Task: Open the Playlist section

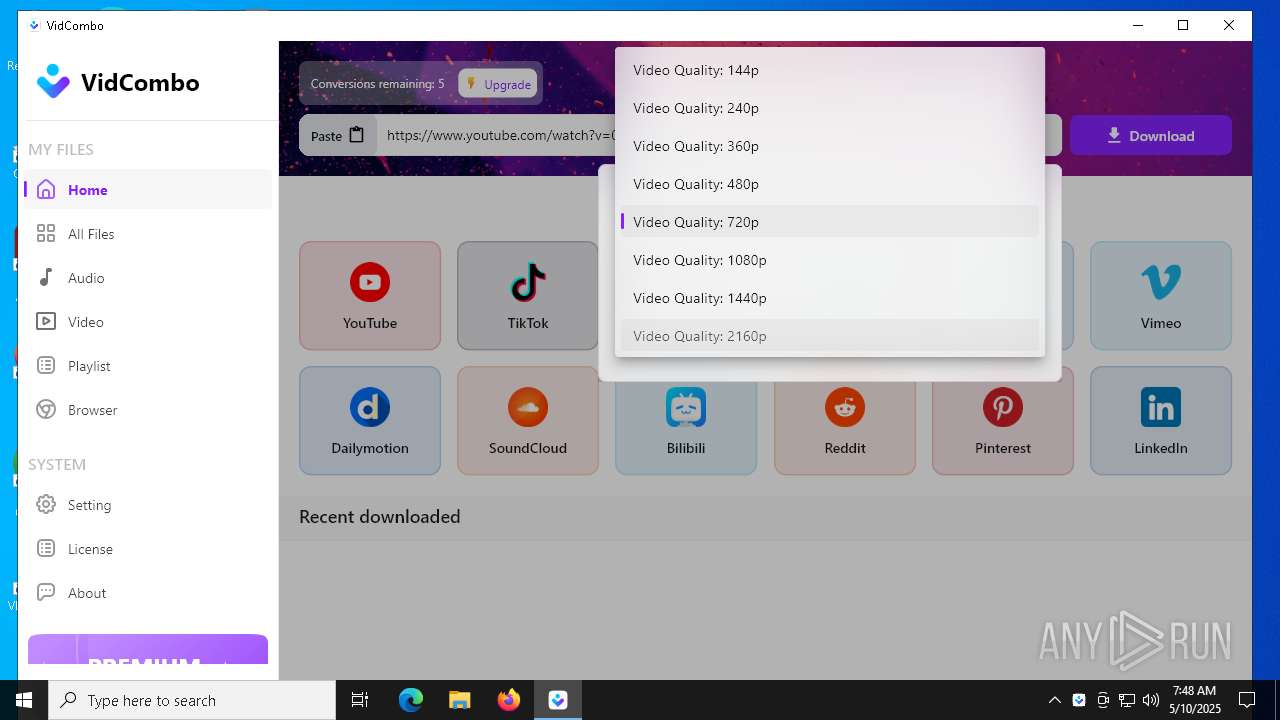Action: pyautogui.click(x=150, y=366)
